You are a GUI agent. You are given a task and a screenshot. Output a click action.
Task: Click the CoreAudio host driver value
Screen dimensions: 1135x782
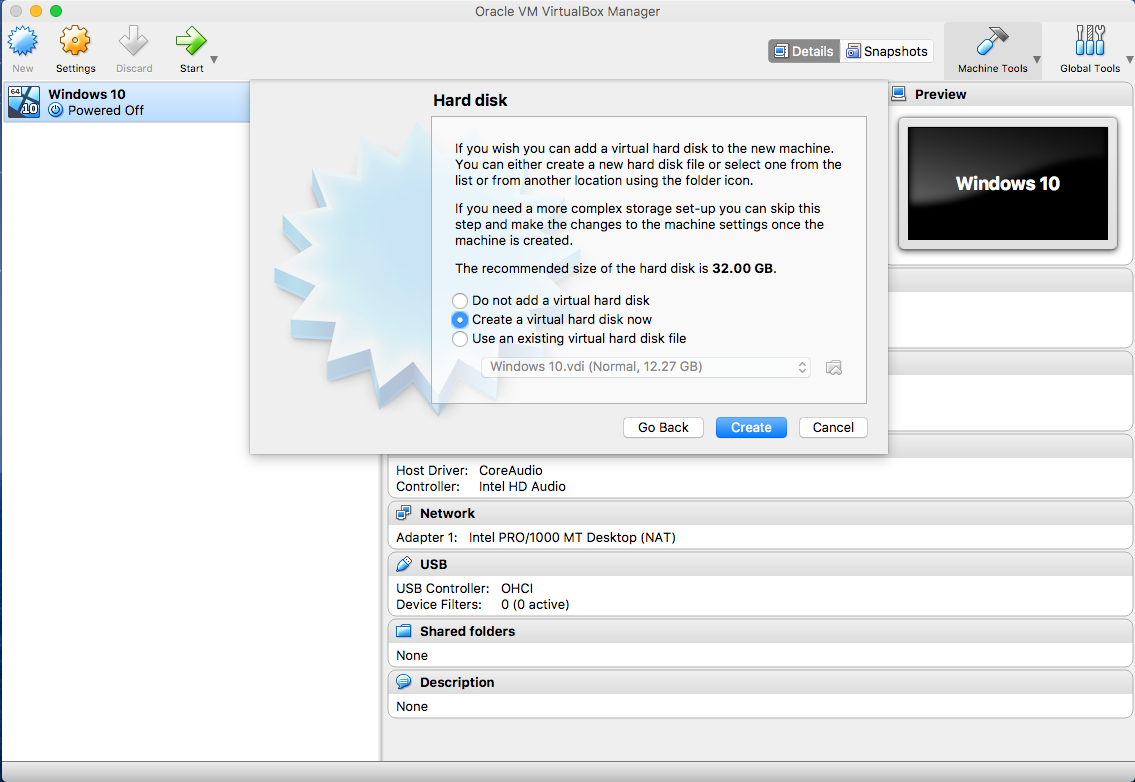510,471
